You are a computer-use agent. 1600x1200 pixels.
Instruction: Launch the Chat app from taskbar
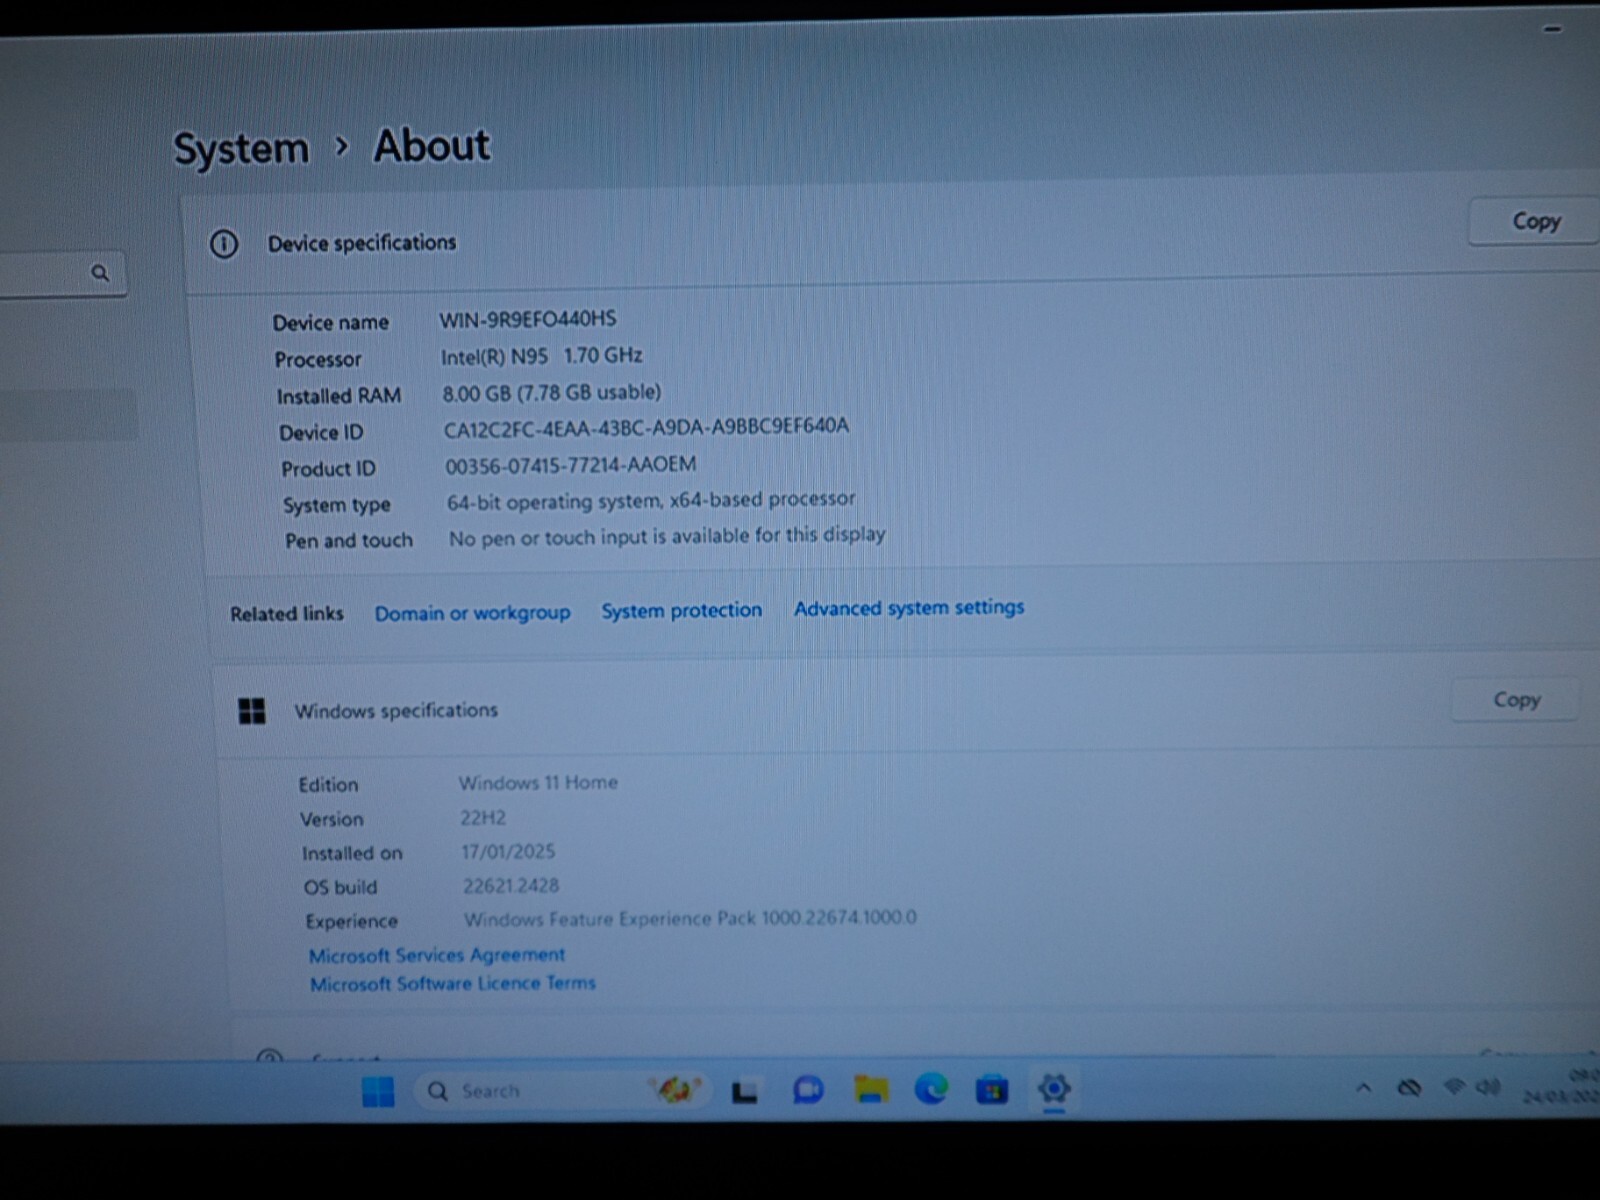click(808, 1090)
